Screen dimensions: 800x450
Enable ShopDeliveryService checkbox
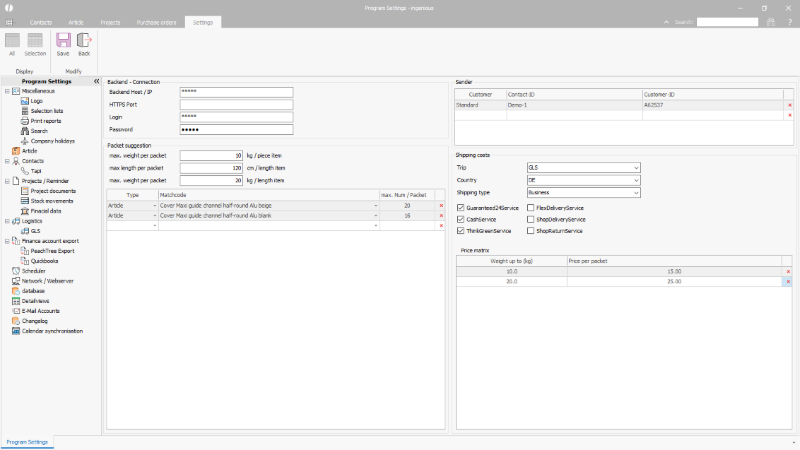531,219
